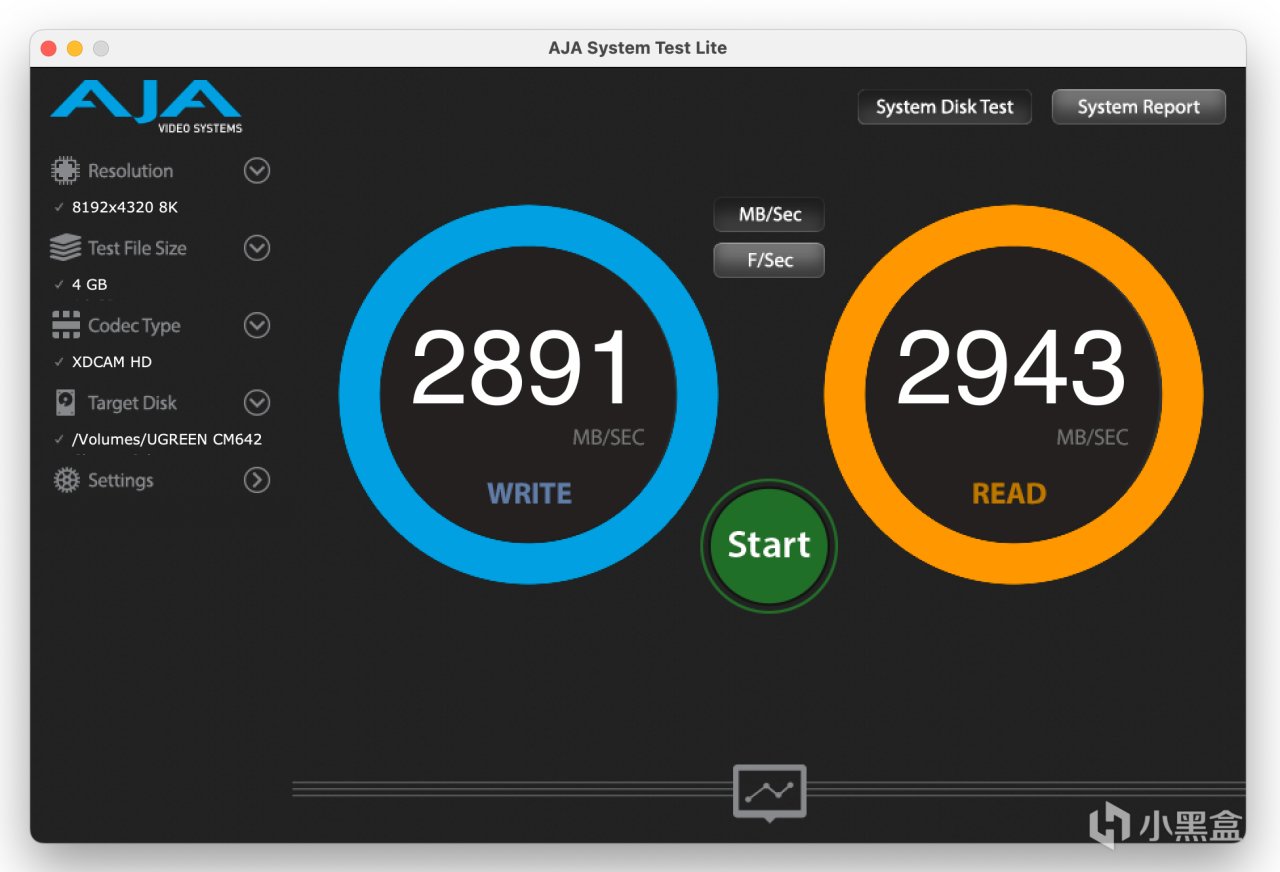Screen dimensions: 1280x872
Task: Click the Target Disk drive icon
Action: [x=65, y=403]
